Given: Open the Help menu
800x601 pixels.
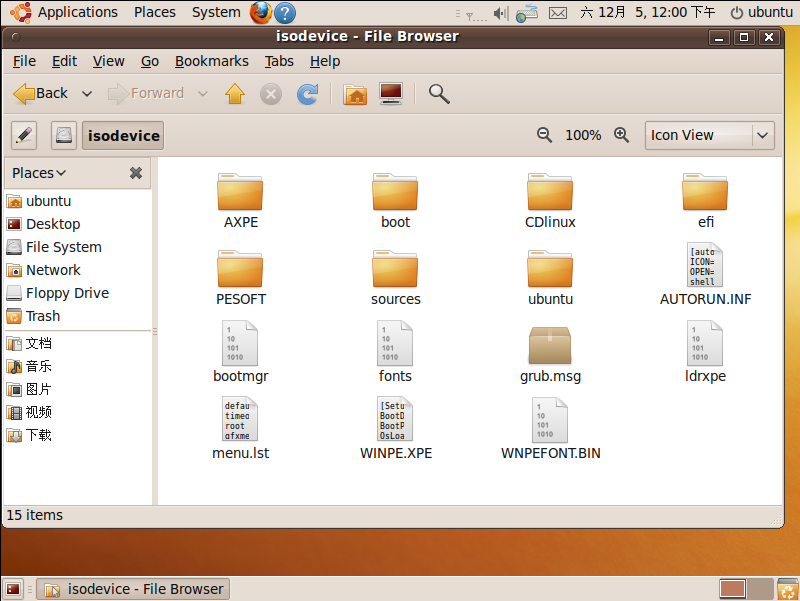Looking at the screenshot, I should 324,61.
